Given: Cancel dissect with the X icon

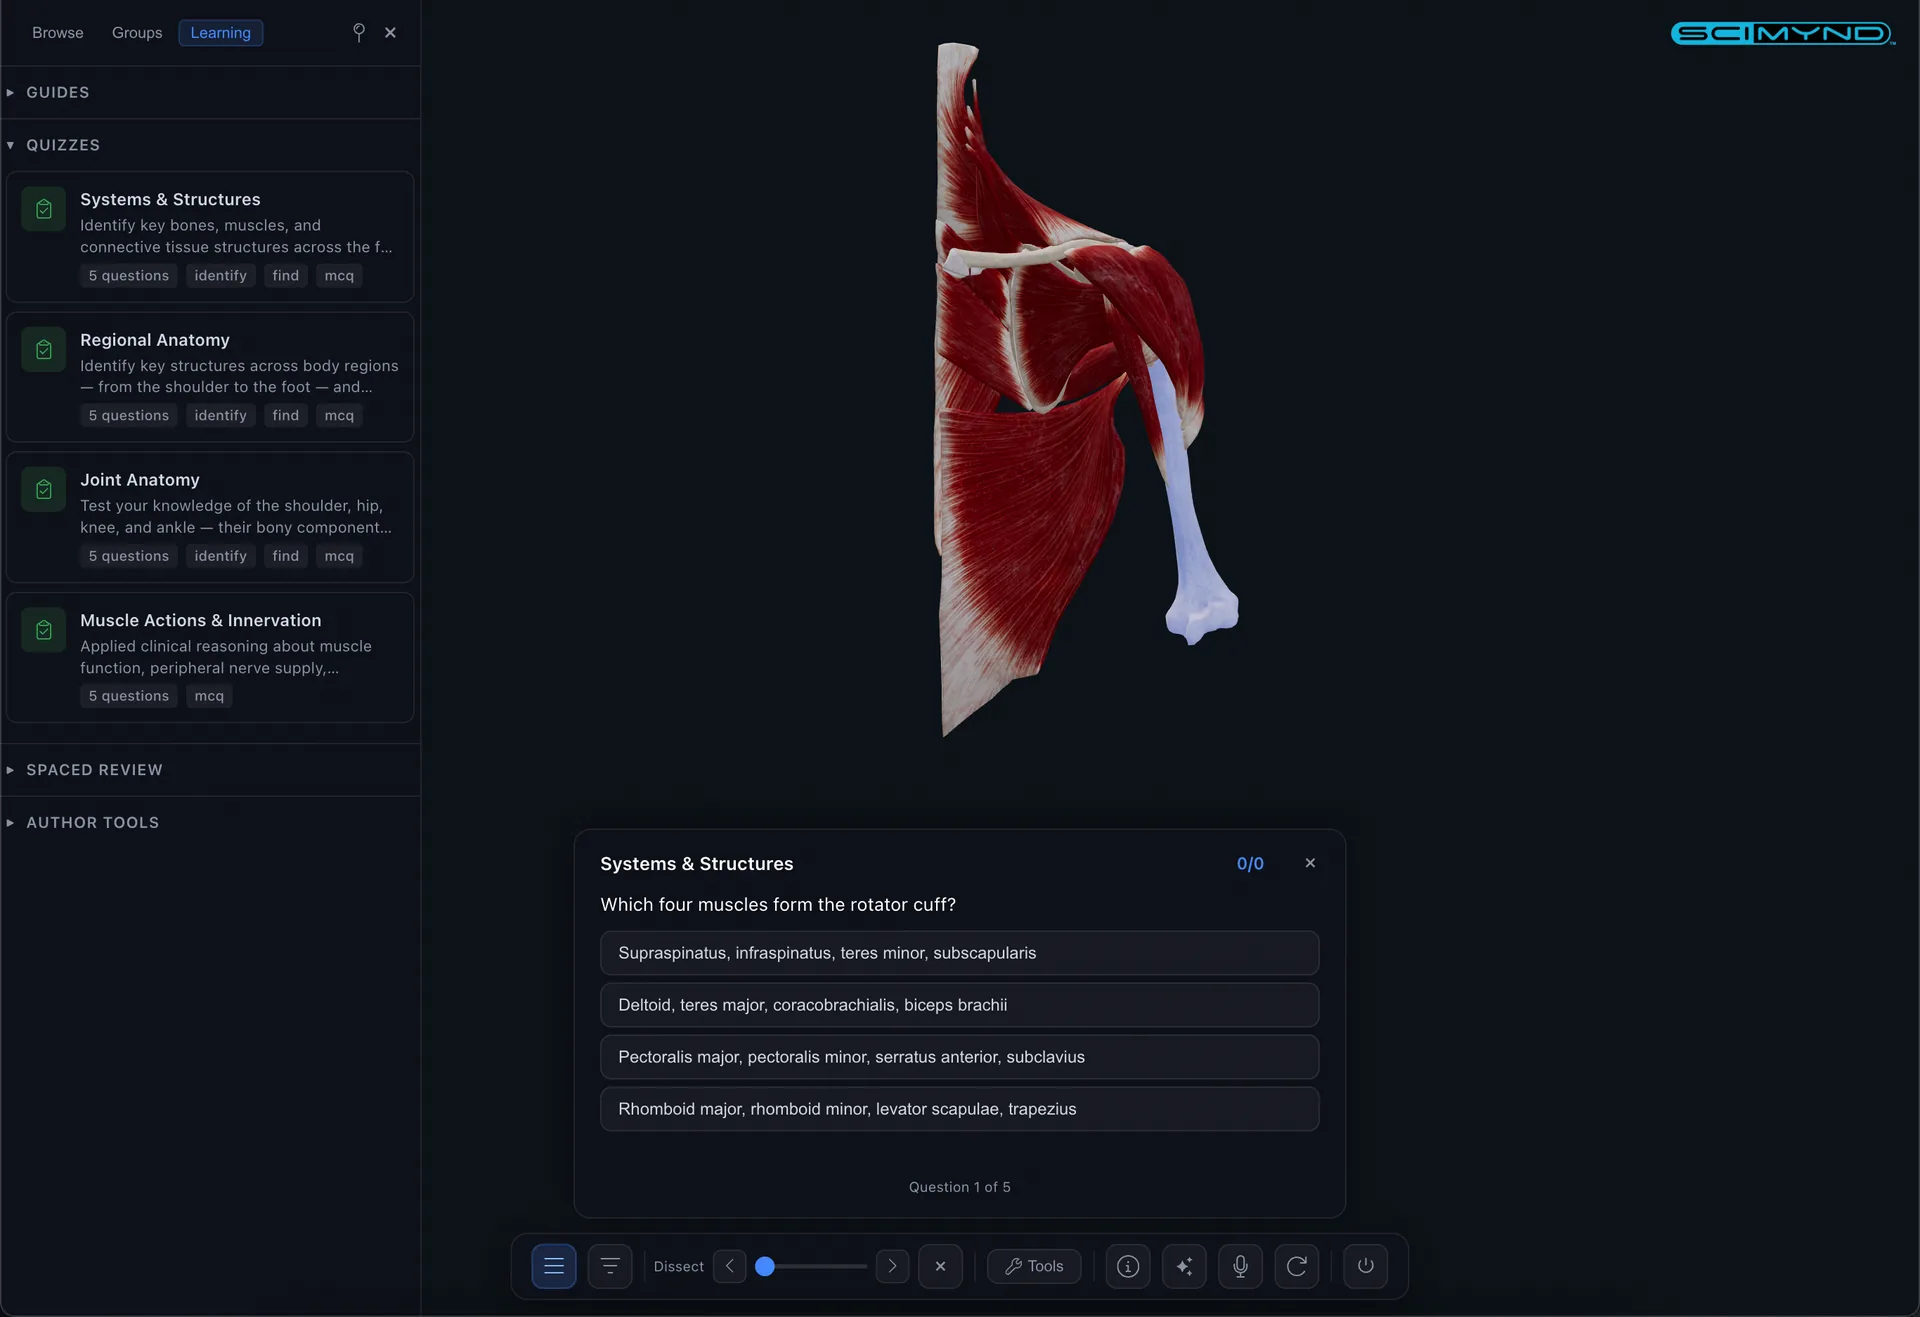Looking at the screenshot, I should 940,1266.
